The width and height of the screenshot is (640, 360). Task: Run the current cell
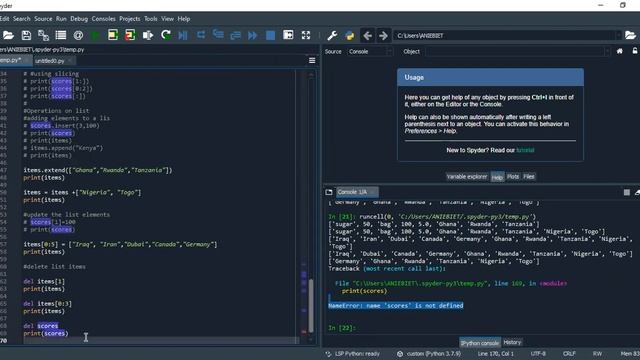point(113,36)
